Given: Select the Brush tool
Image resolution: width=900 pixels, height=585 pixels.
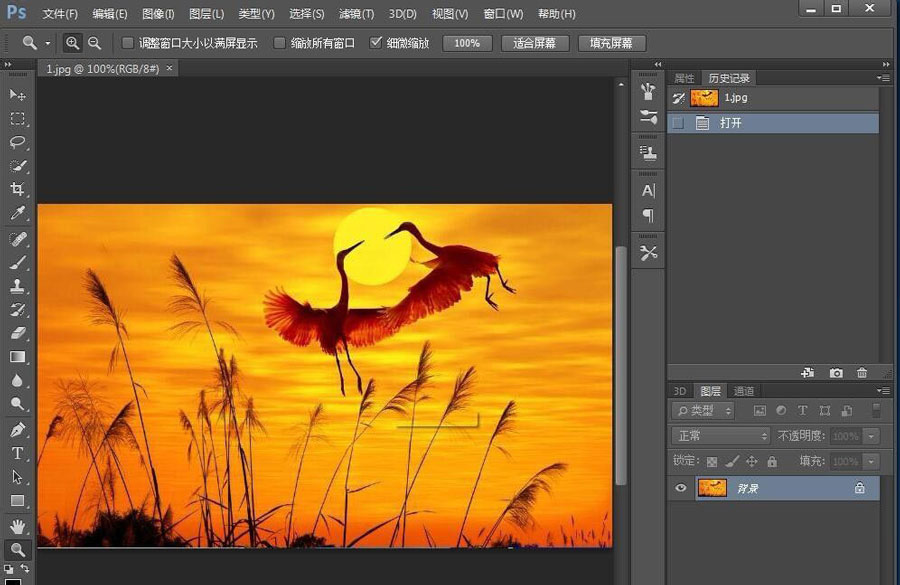Looking at the screenshot, I should coord(16,262).
